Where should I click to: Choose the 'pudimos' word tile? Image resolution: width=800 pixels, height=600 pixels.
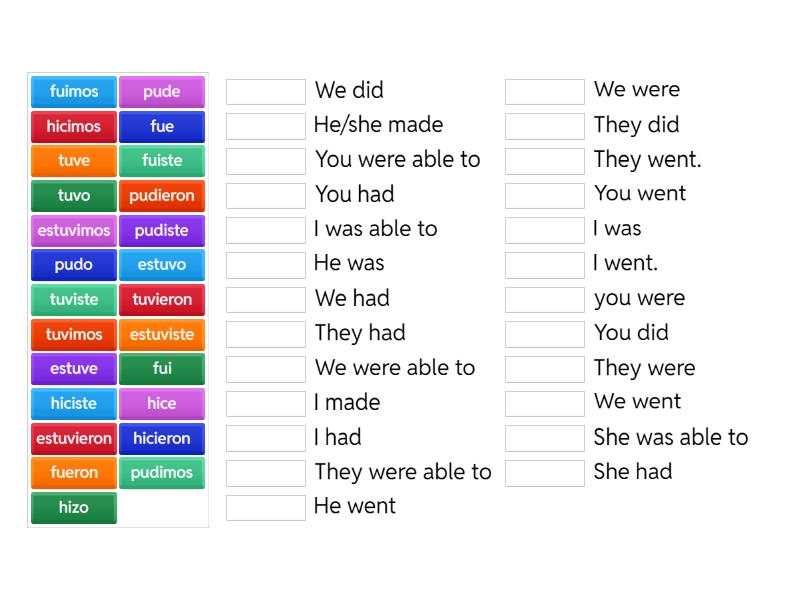162,473
